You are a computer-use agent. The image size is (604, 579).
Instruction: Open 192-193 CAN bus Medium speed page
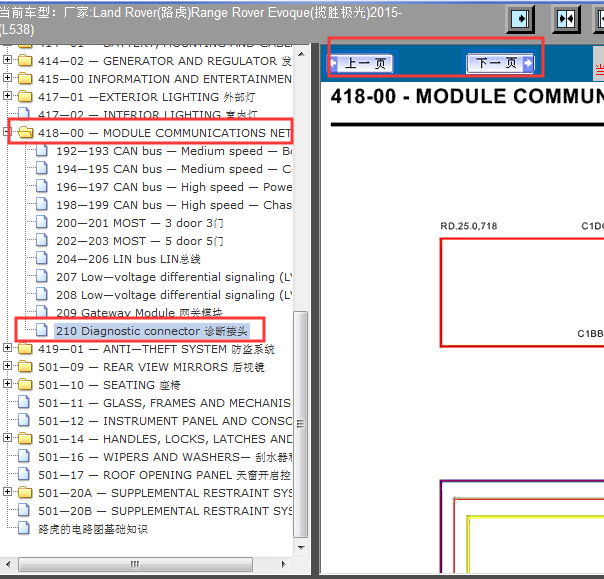174,151
